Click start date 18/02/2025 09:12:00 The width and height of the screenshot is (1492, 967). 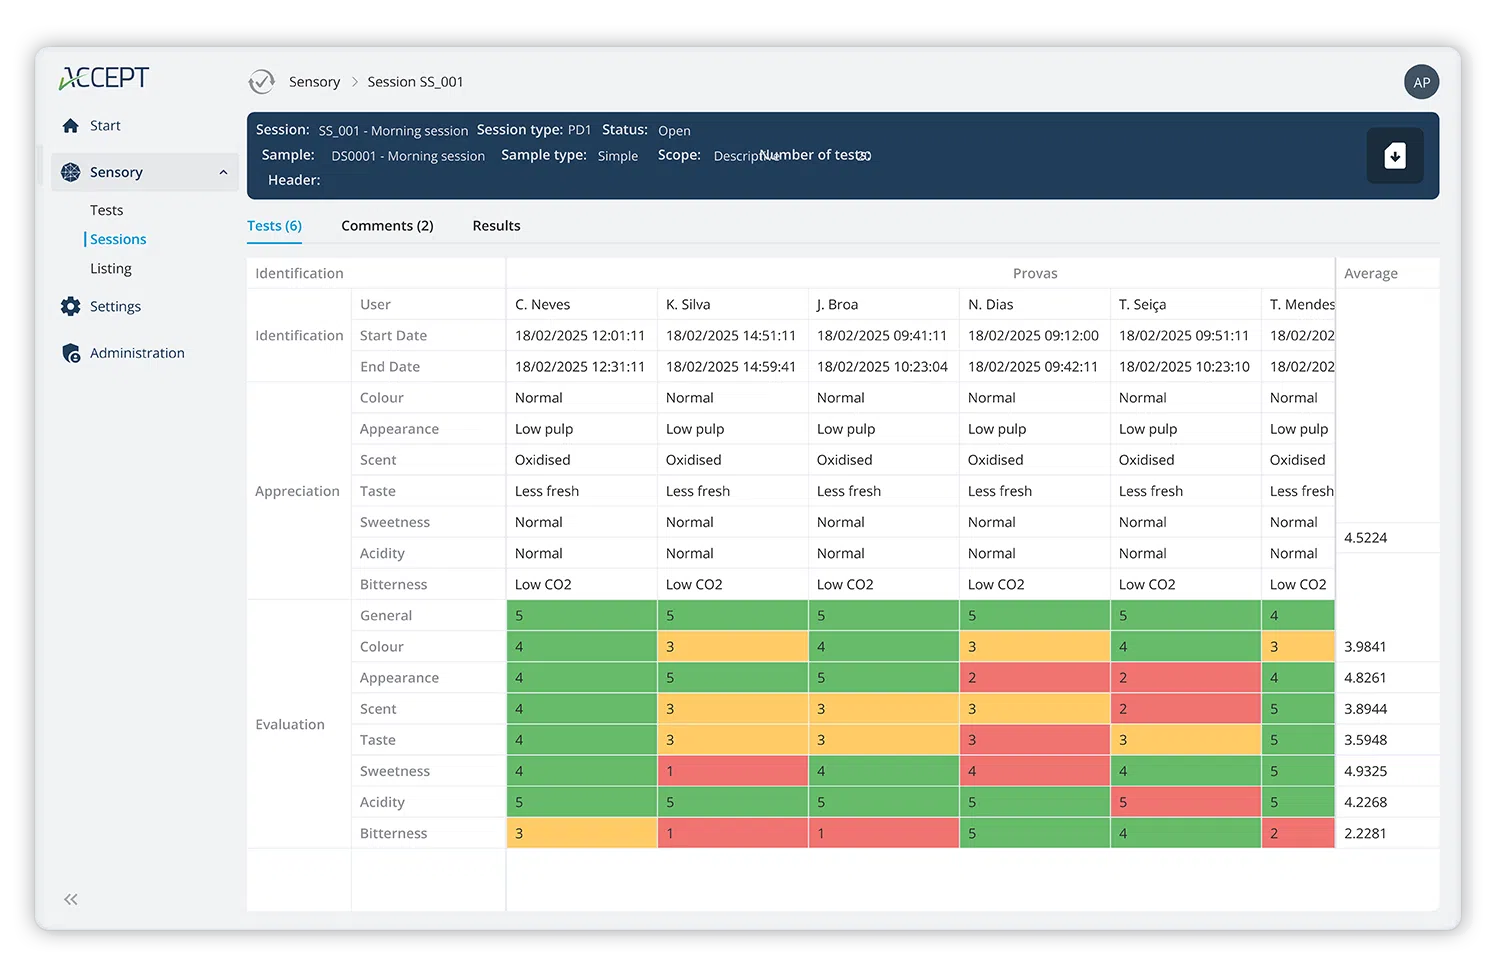point(1033,335)
